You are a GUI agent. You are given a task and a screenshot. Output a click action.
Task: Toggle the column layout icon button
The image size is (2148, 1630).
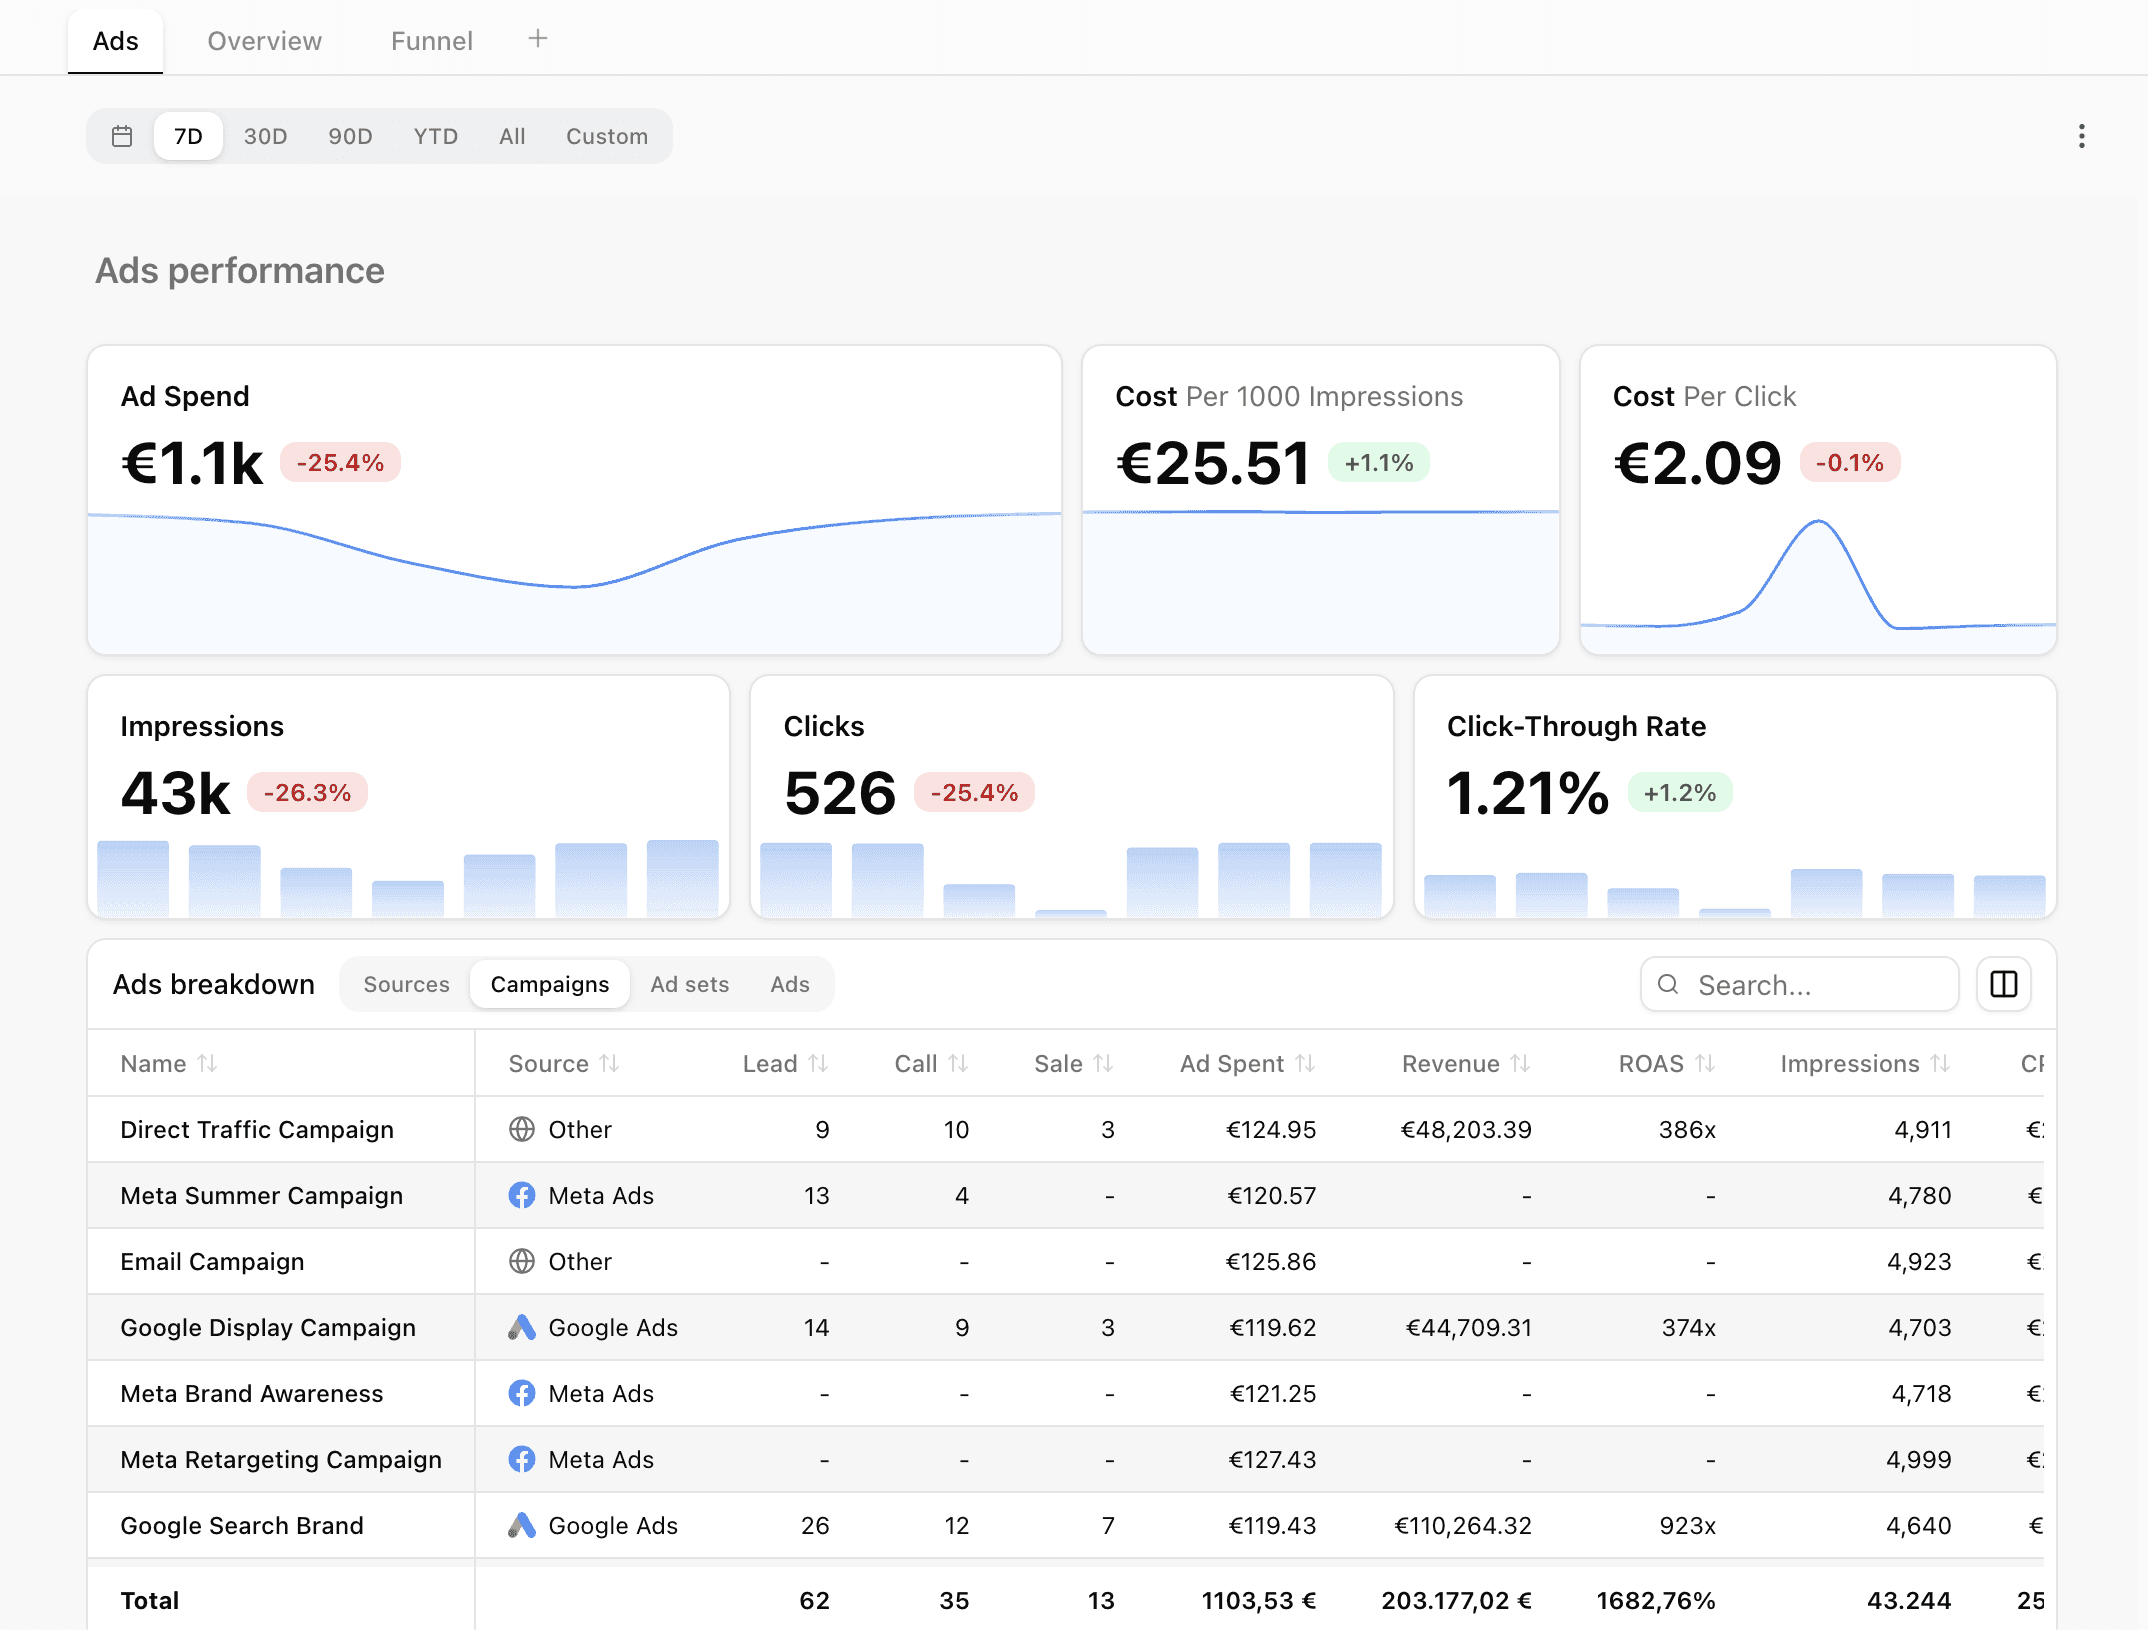coord(2003,984)
